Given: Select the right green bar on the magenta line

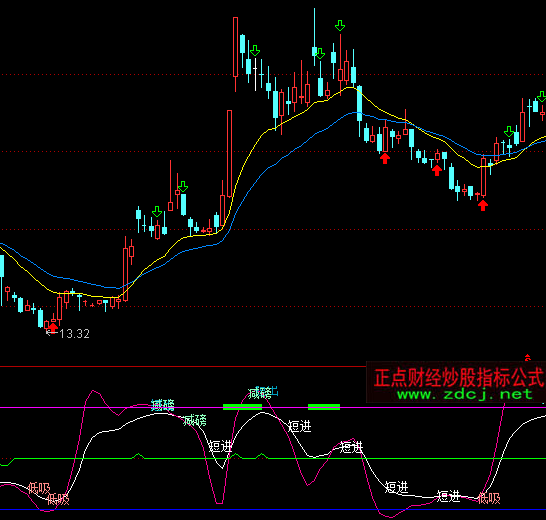Looking at the screenshot, I should [x=324, y=406].
